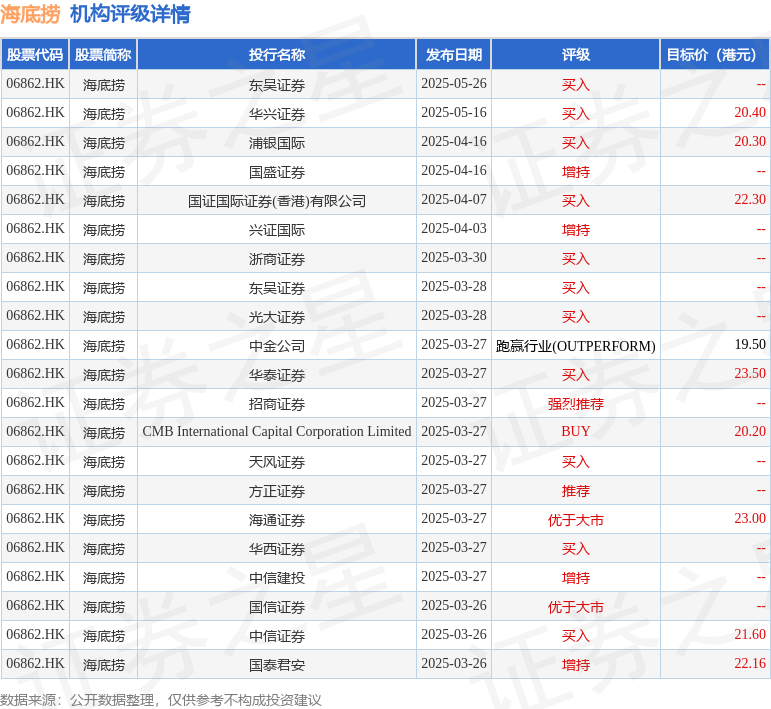Click target price 20.40
This screenshot has width=771, height=709.
click(x=750, y=113)
